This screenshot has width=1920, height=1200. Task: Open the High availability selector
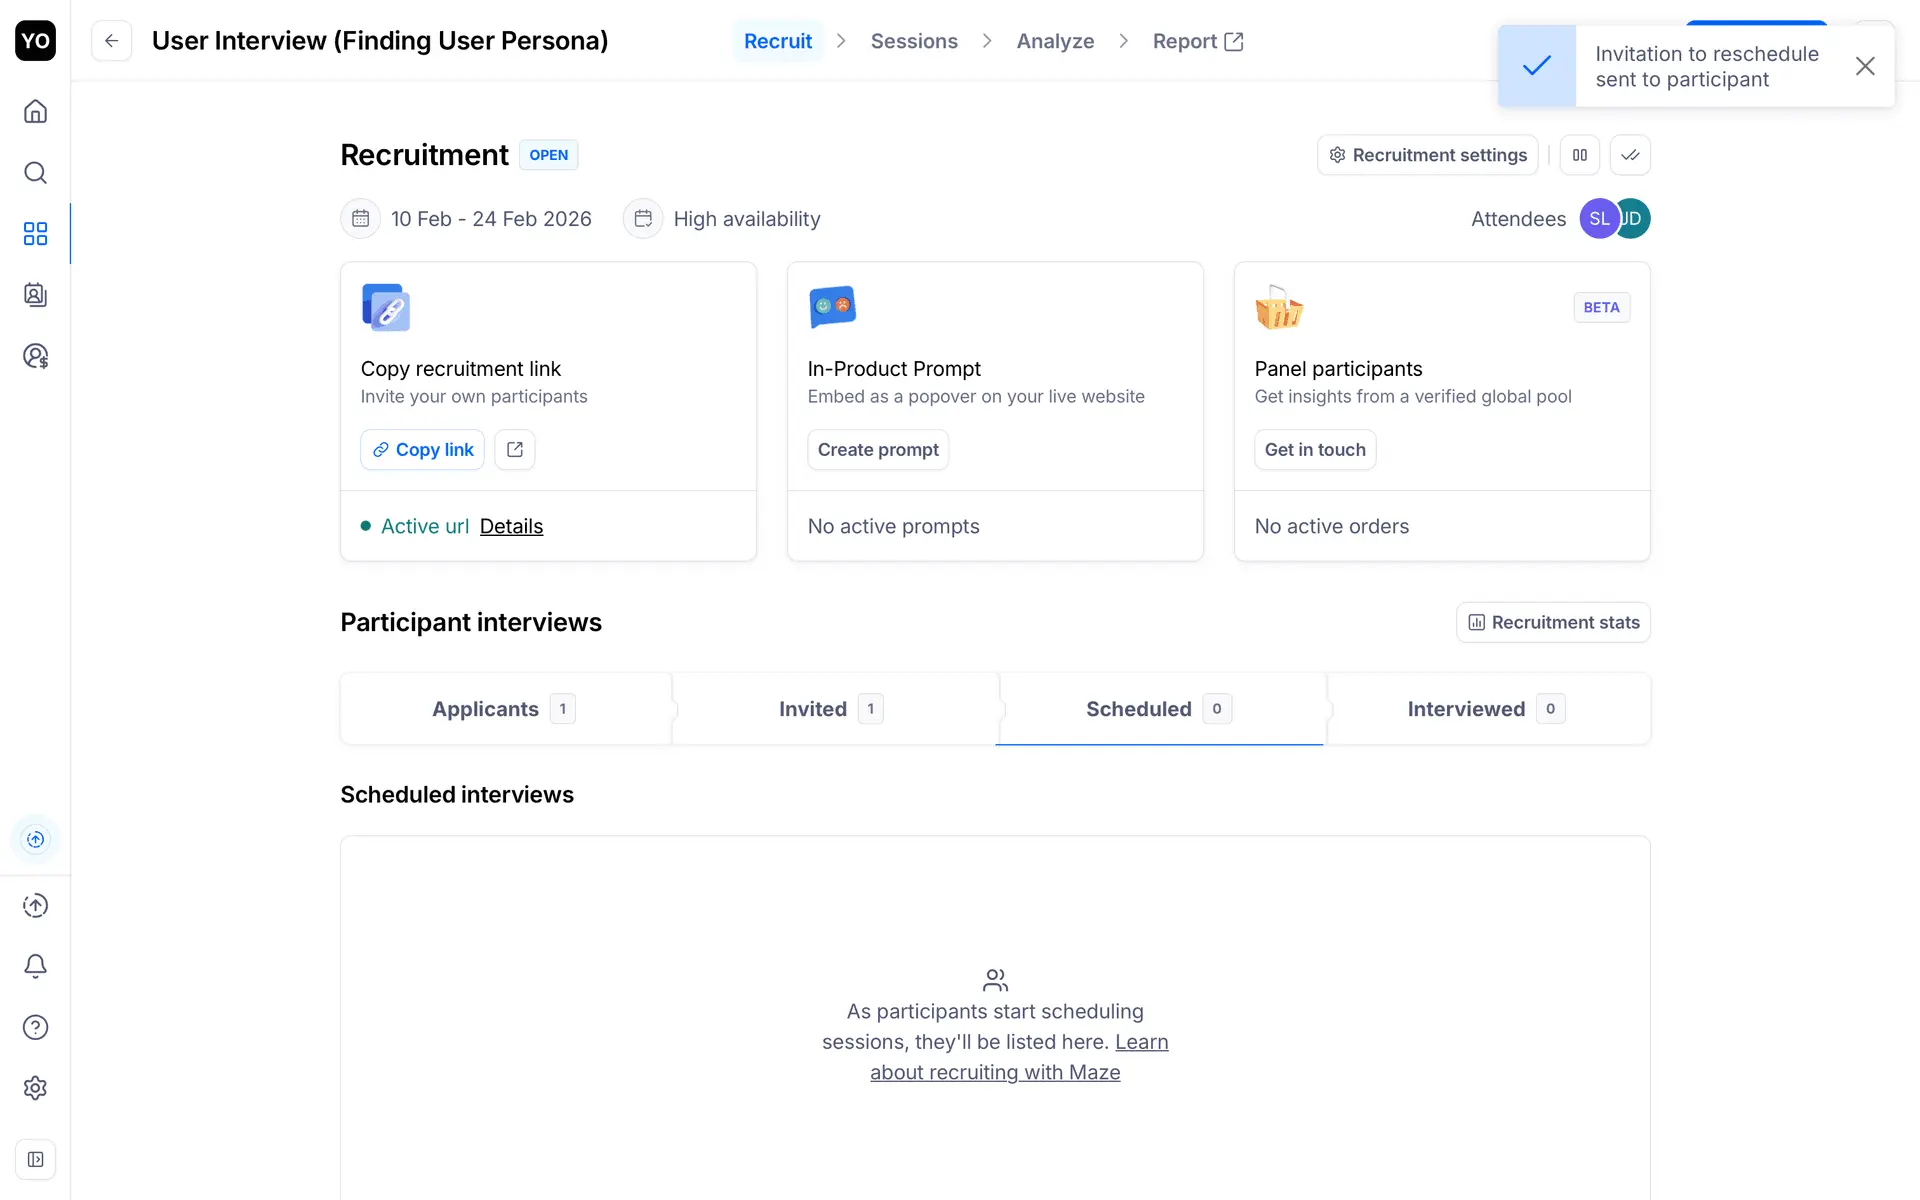(746, 219)
